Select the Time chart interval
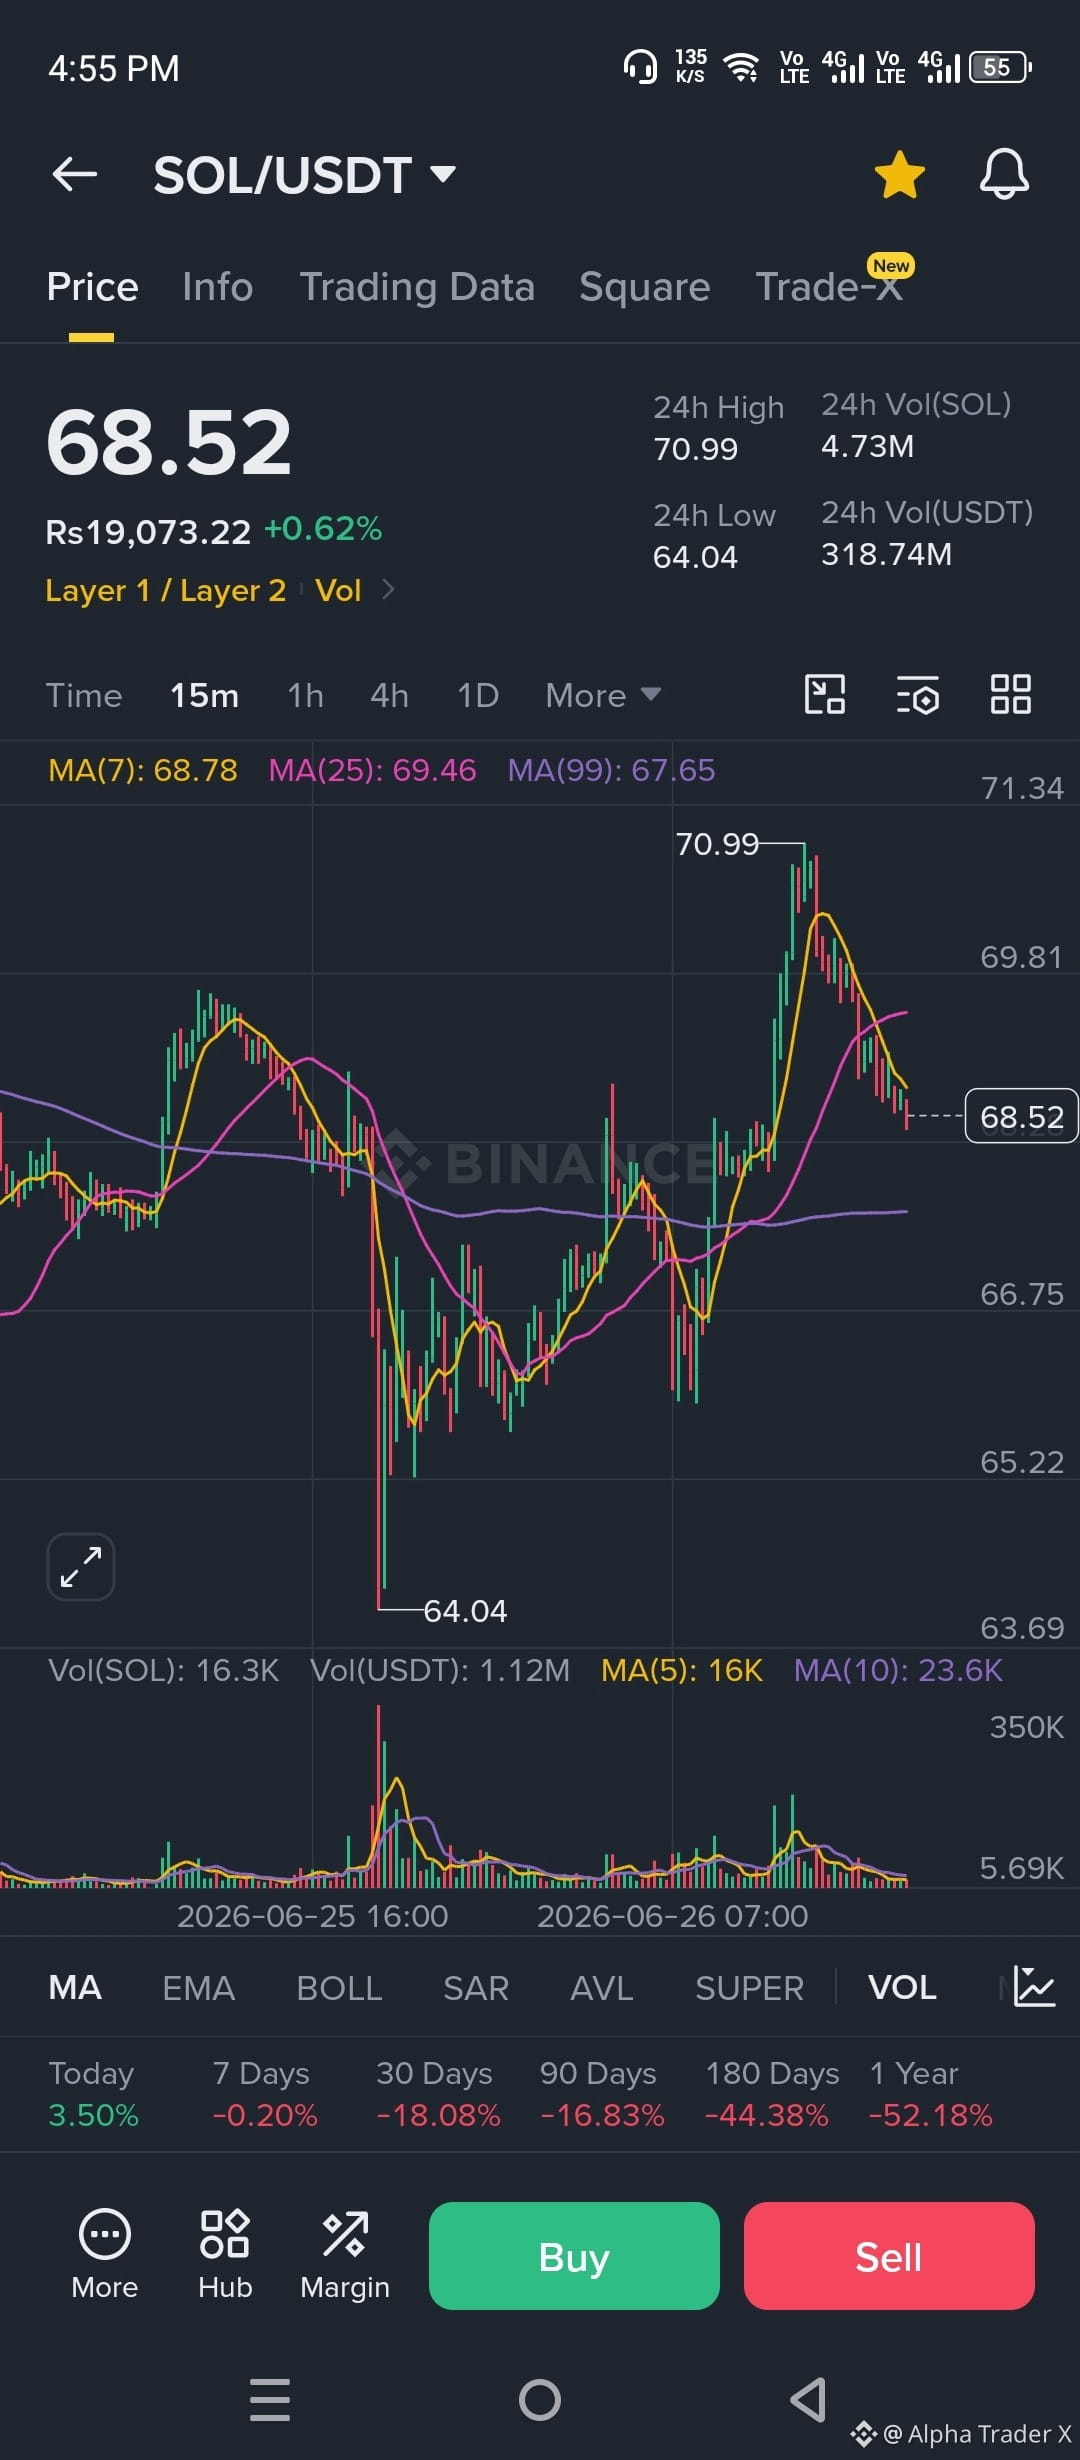The height and width of the screenshot is (2460, 1080). click(x=84, y=695)
